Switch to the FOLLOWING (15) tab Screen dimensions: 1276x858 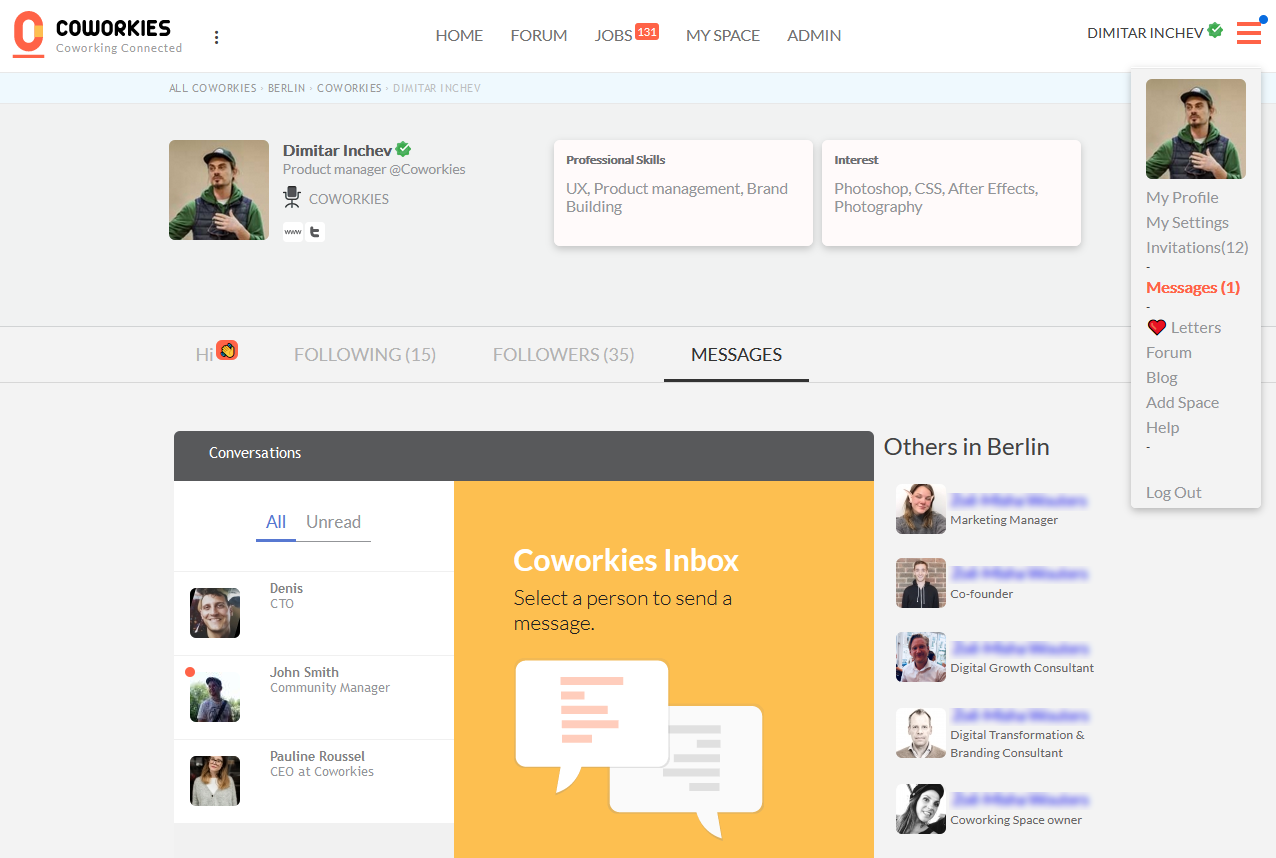pos(365,354)
